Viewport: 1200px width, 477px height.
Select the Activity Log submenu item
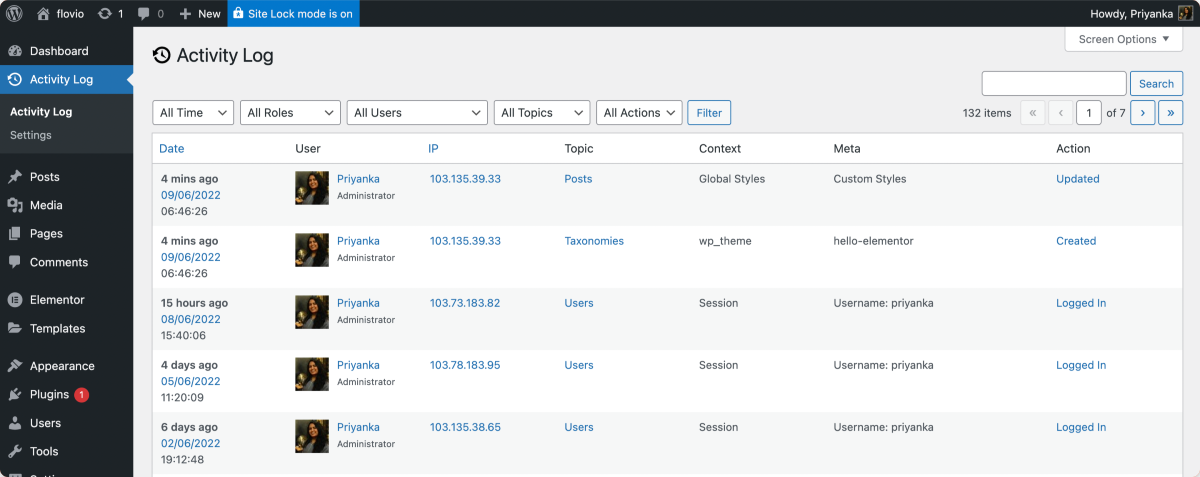[41, 112]
